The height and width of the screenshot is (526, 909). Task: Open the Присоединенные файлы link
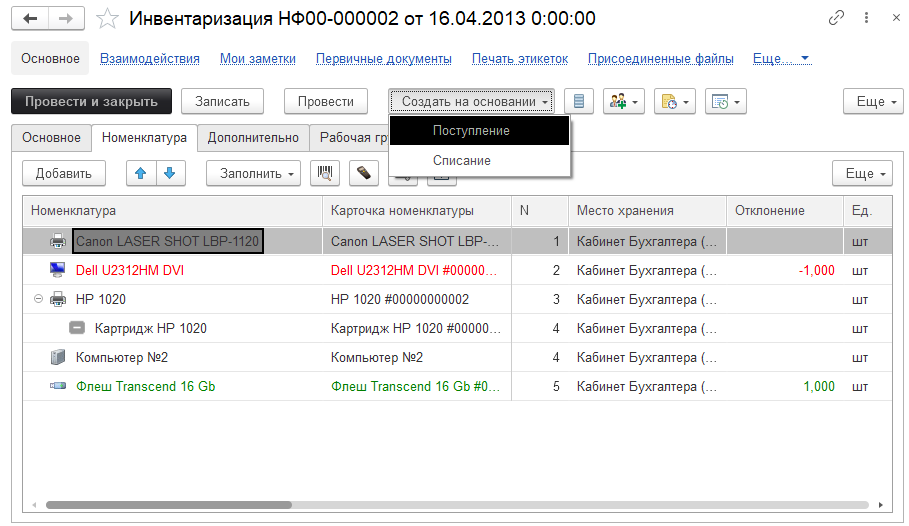click(x=660, y=59)
